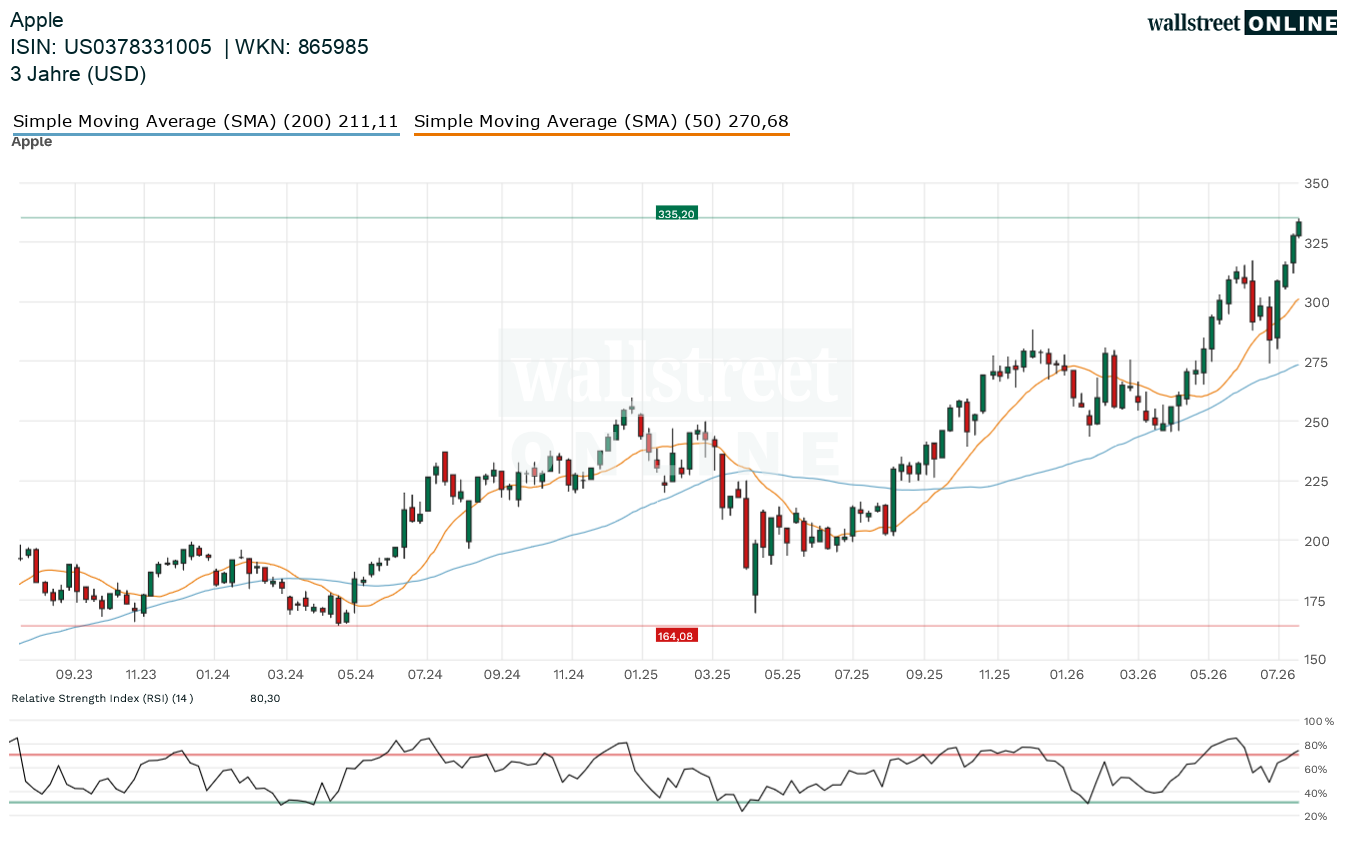Click the 01.25 date axis label
This screenshot has height=843, width=1349.
point(641,675)
